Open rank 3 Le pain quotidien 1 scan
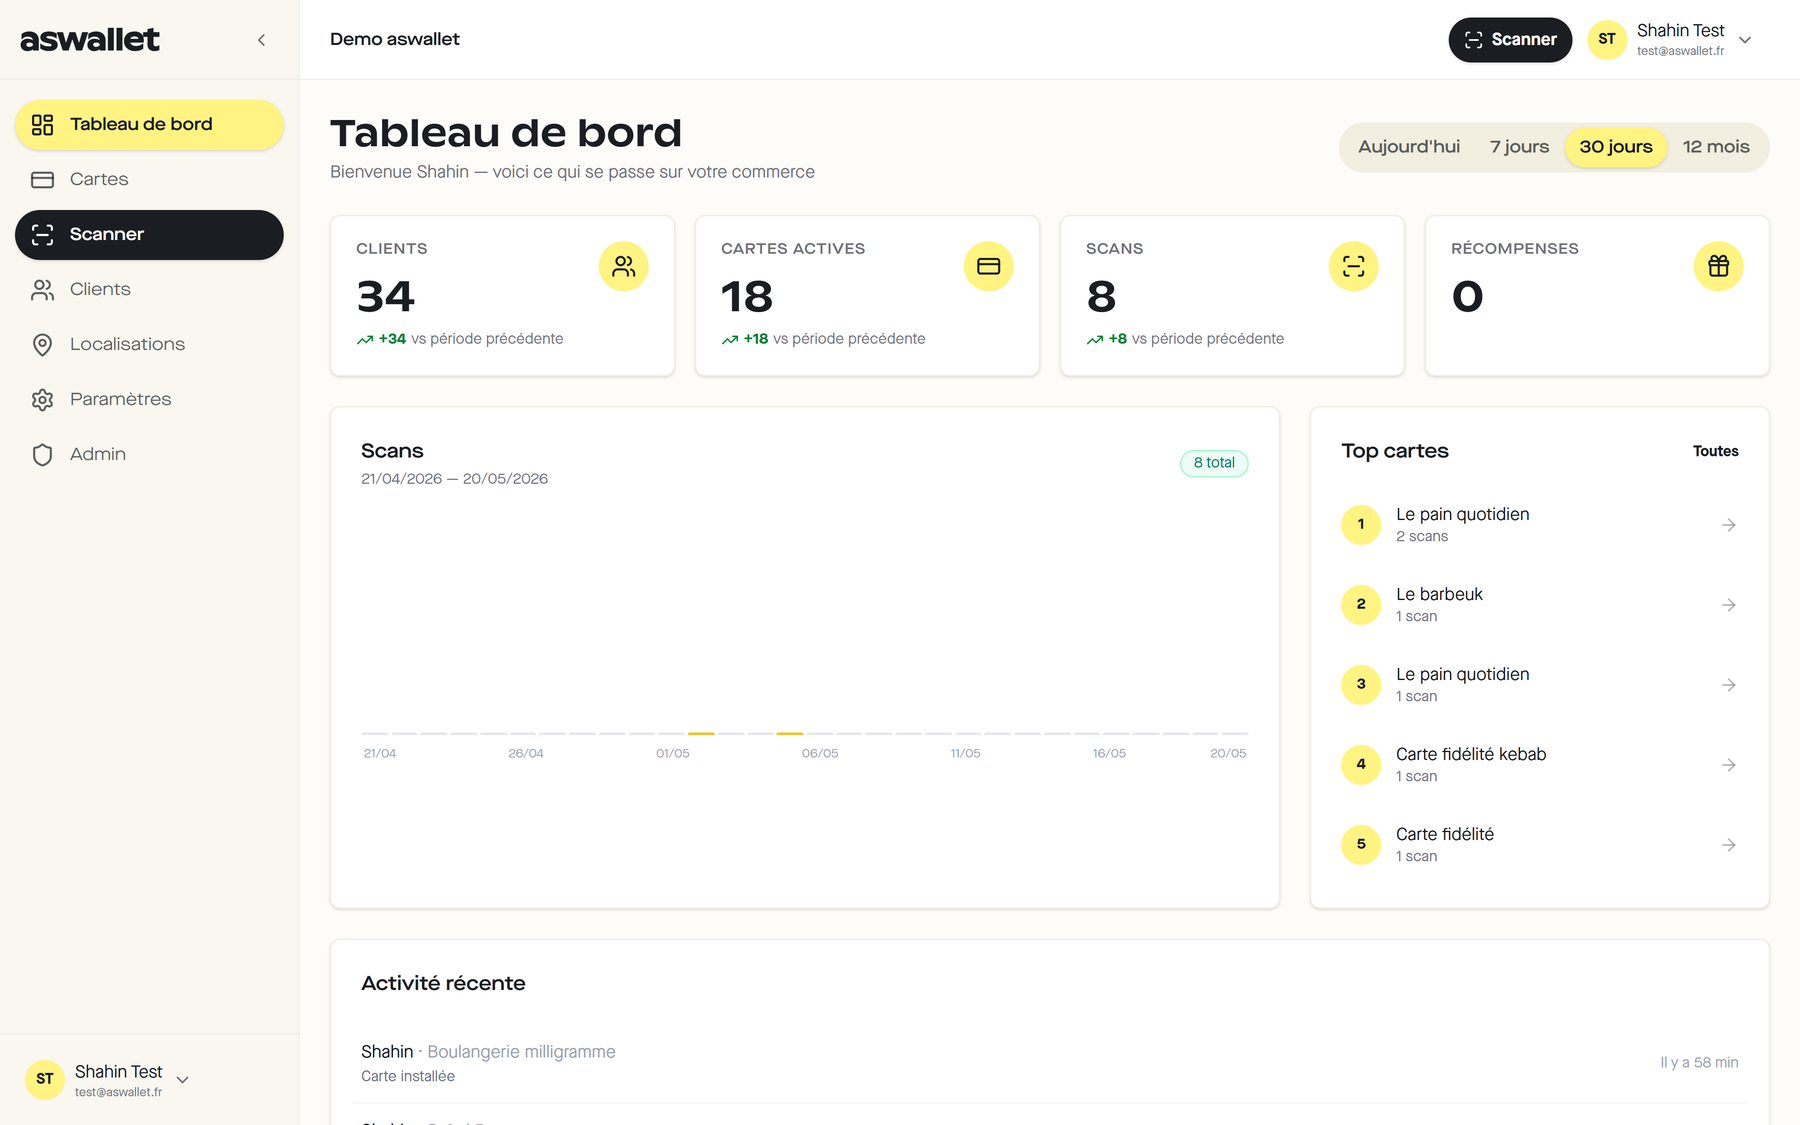The height and width of the screenshot is (1125, 1800). pos(1540,685)
